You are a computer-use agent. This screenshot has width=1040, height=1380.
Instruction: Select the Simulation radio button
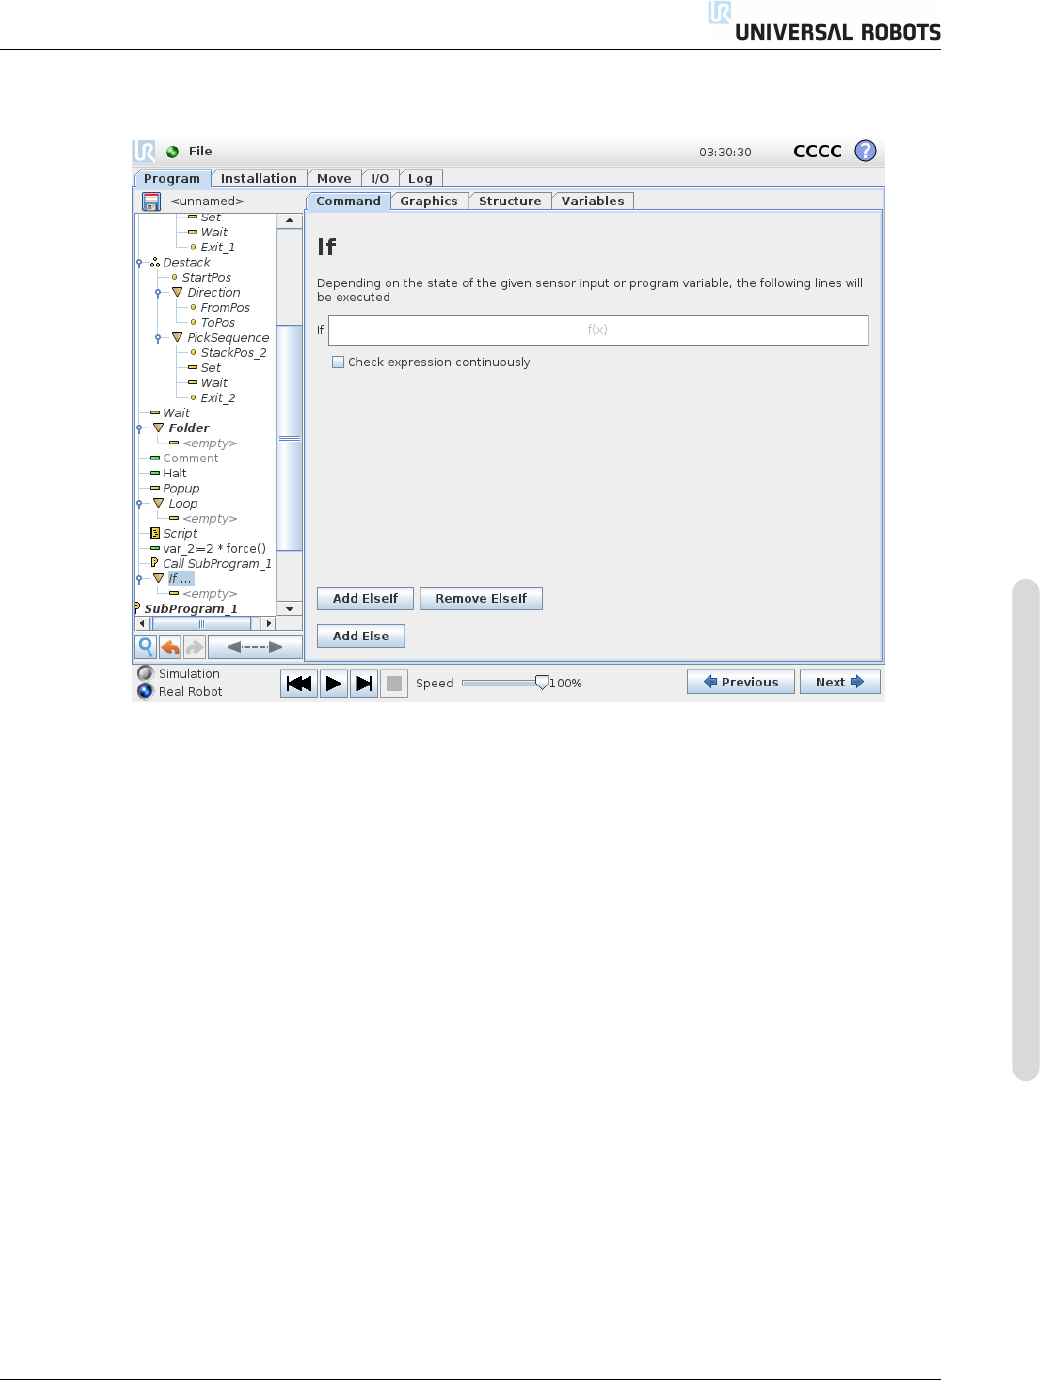pyautogui.click(x=145, y=673)
